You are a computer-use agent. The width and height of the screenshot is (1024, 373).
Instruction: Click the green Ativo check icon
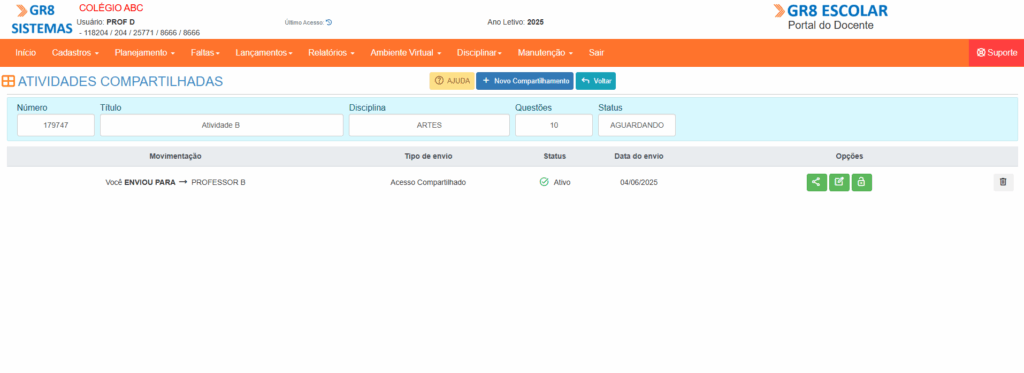click(x=544, y=182)
